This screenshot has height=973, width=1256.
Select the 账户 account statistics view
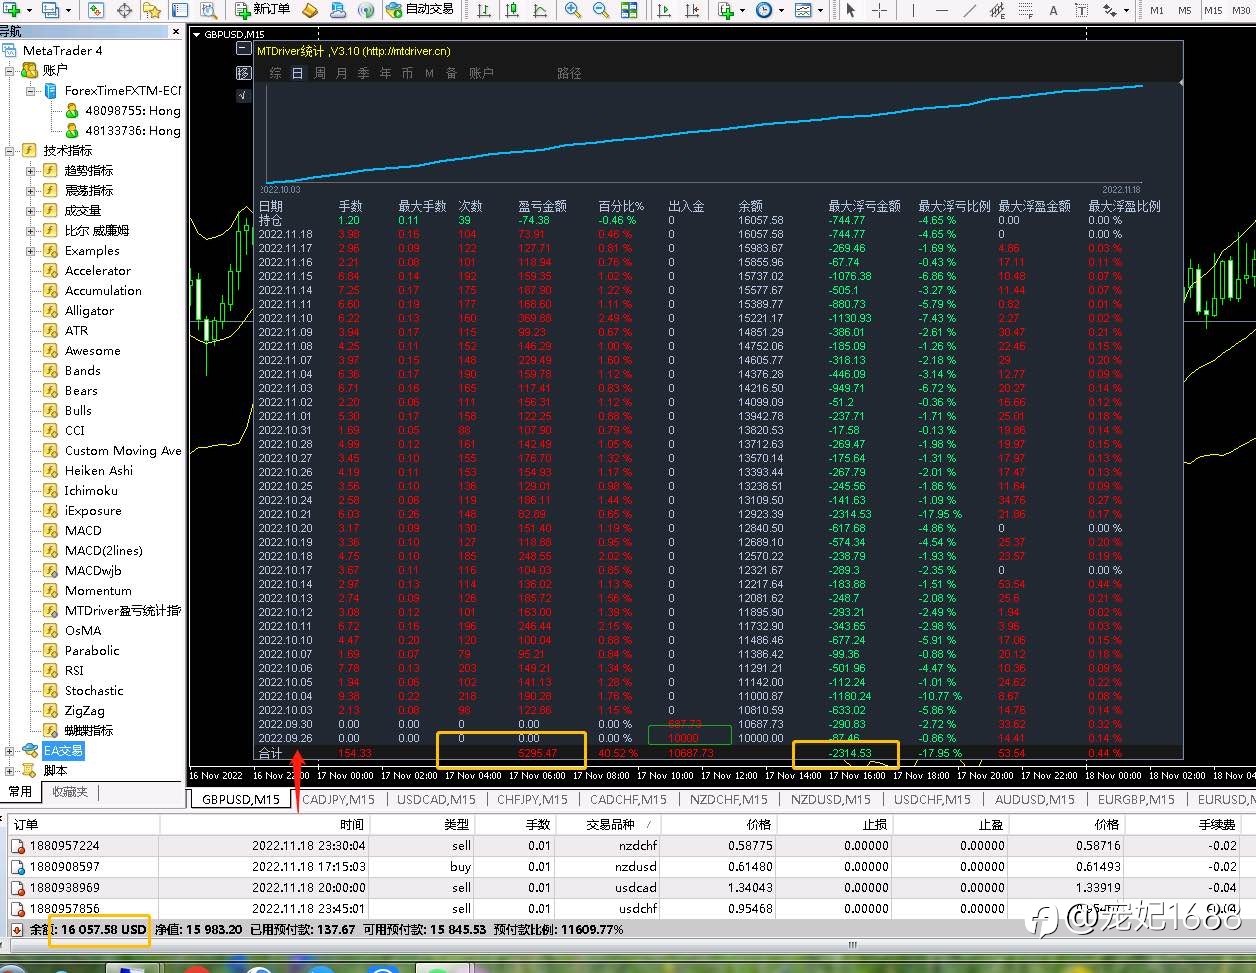click(481, 73)
